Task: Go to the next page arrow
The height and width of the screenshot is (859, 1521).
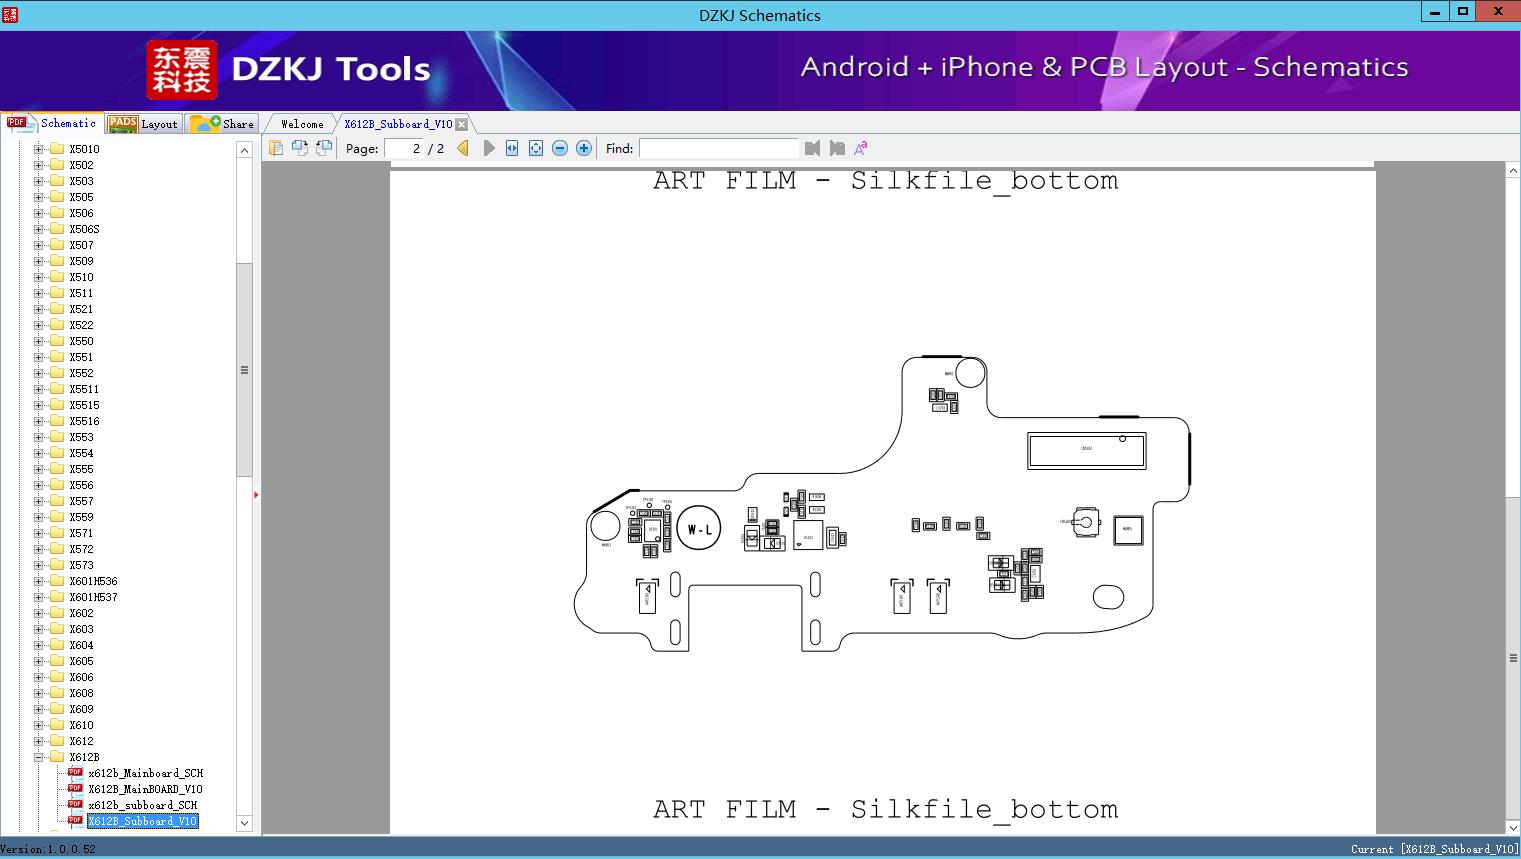Action: tap(489, 148)
